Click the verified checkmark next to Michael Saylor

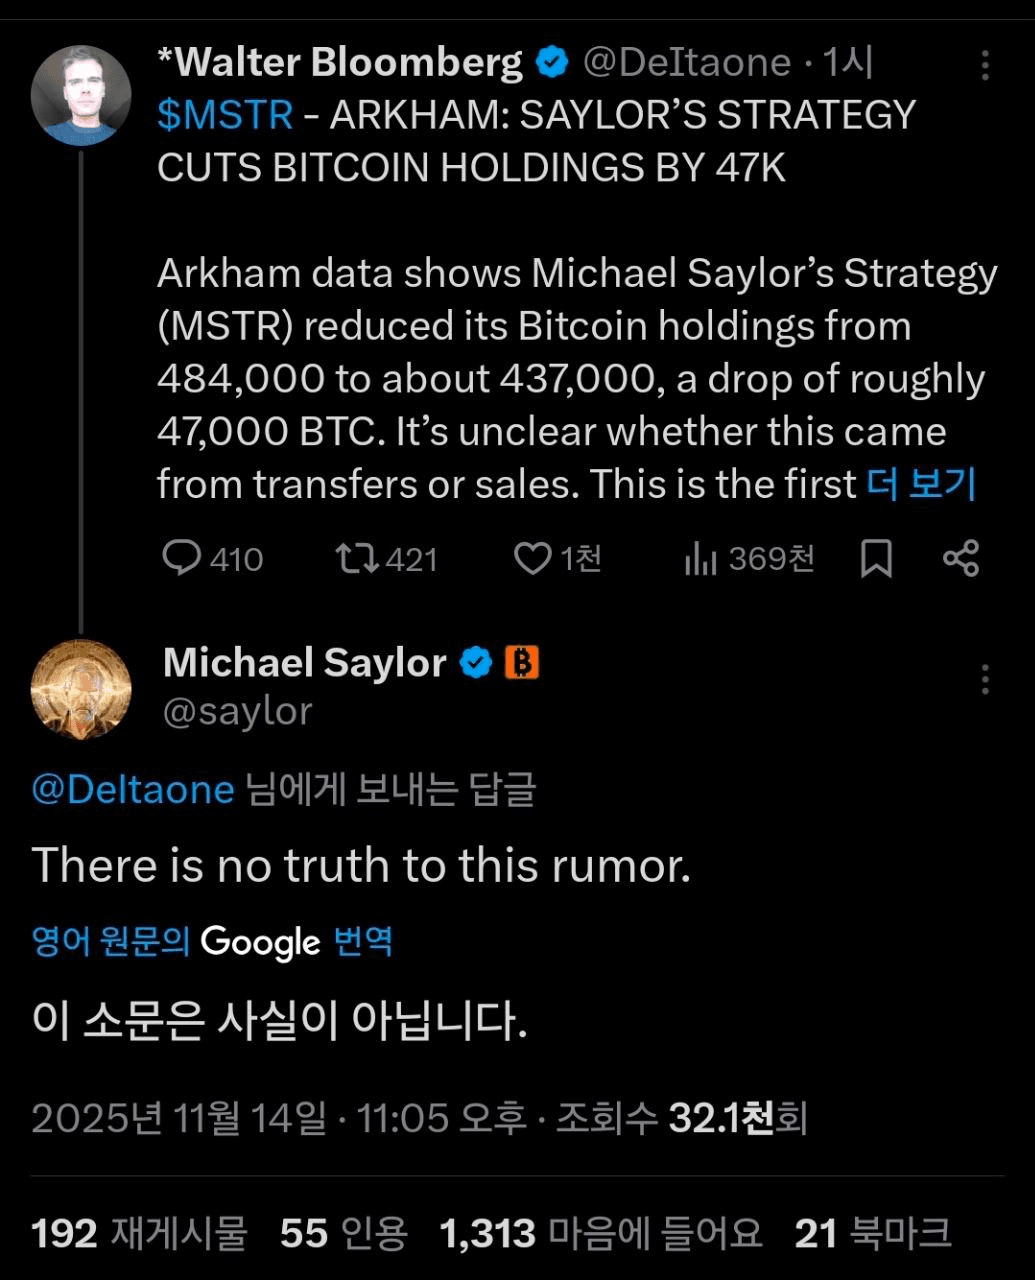[x=475, y=661]
